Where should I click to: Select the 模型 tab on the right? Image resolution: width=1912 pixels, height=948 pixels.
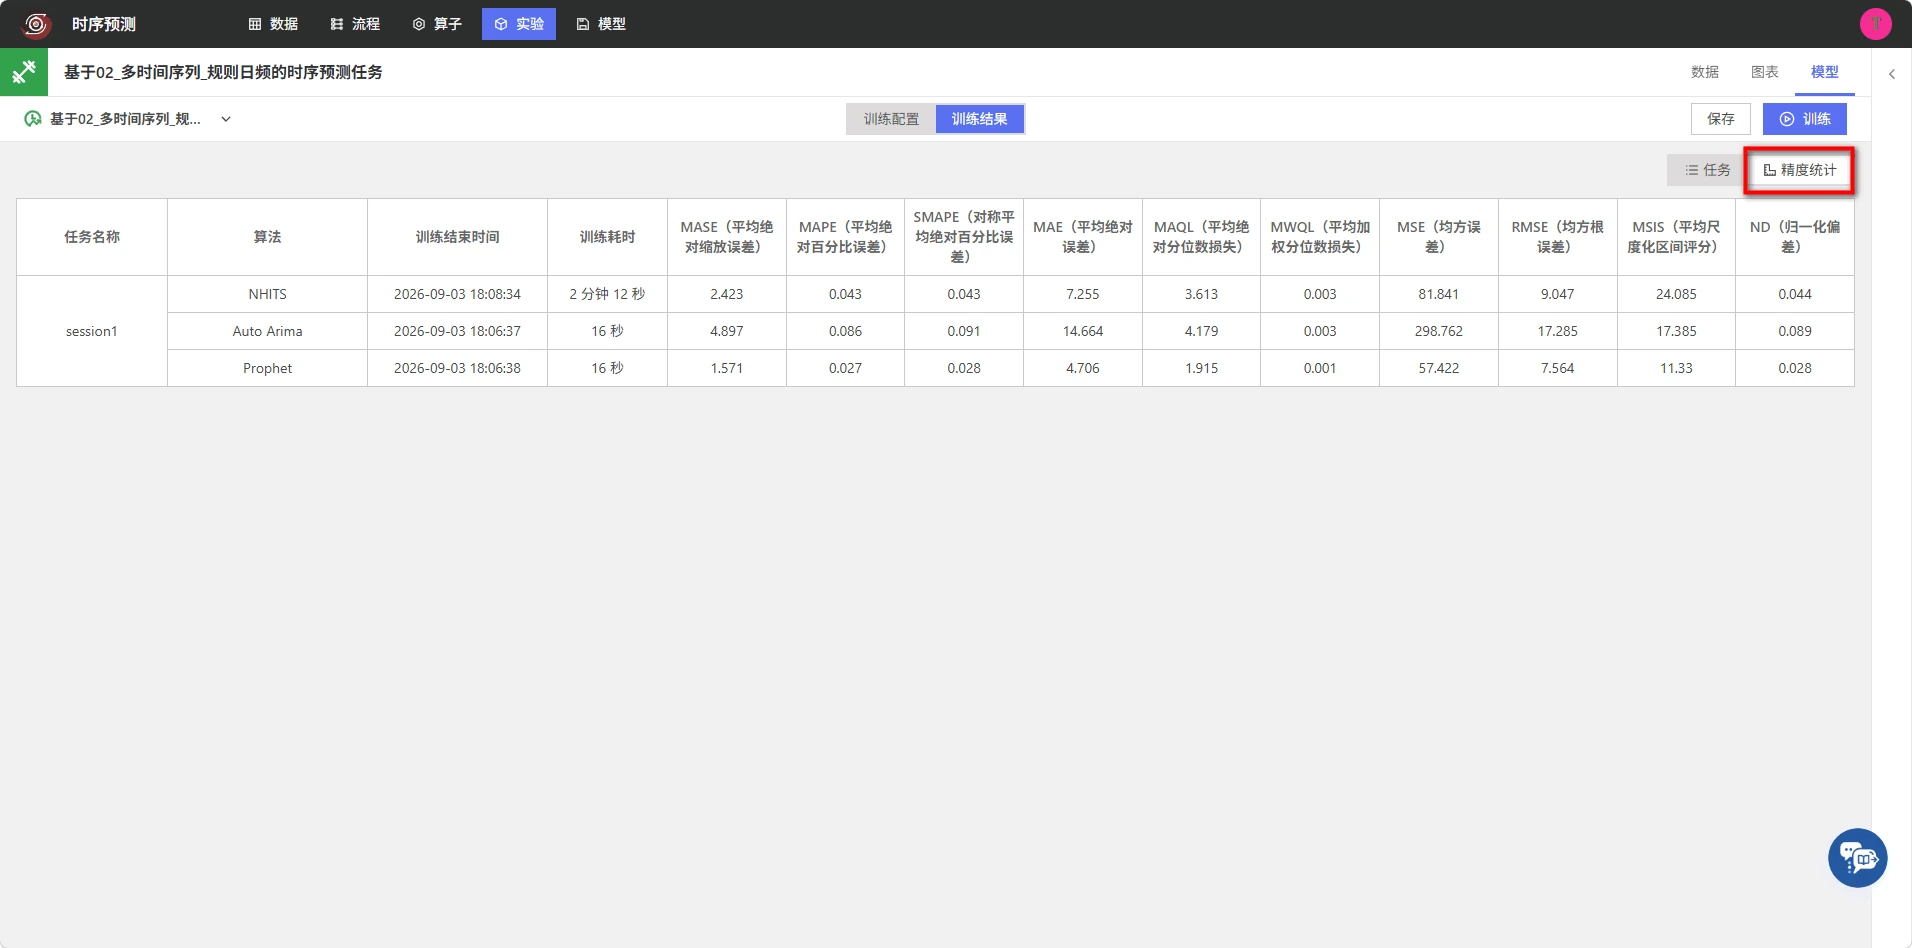(x=1825, y=72)
